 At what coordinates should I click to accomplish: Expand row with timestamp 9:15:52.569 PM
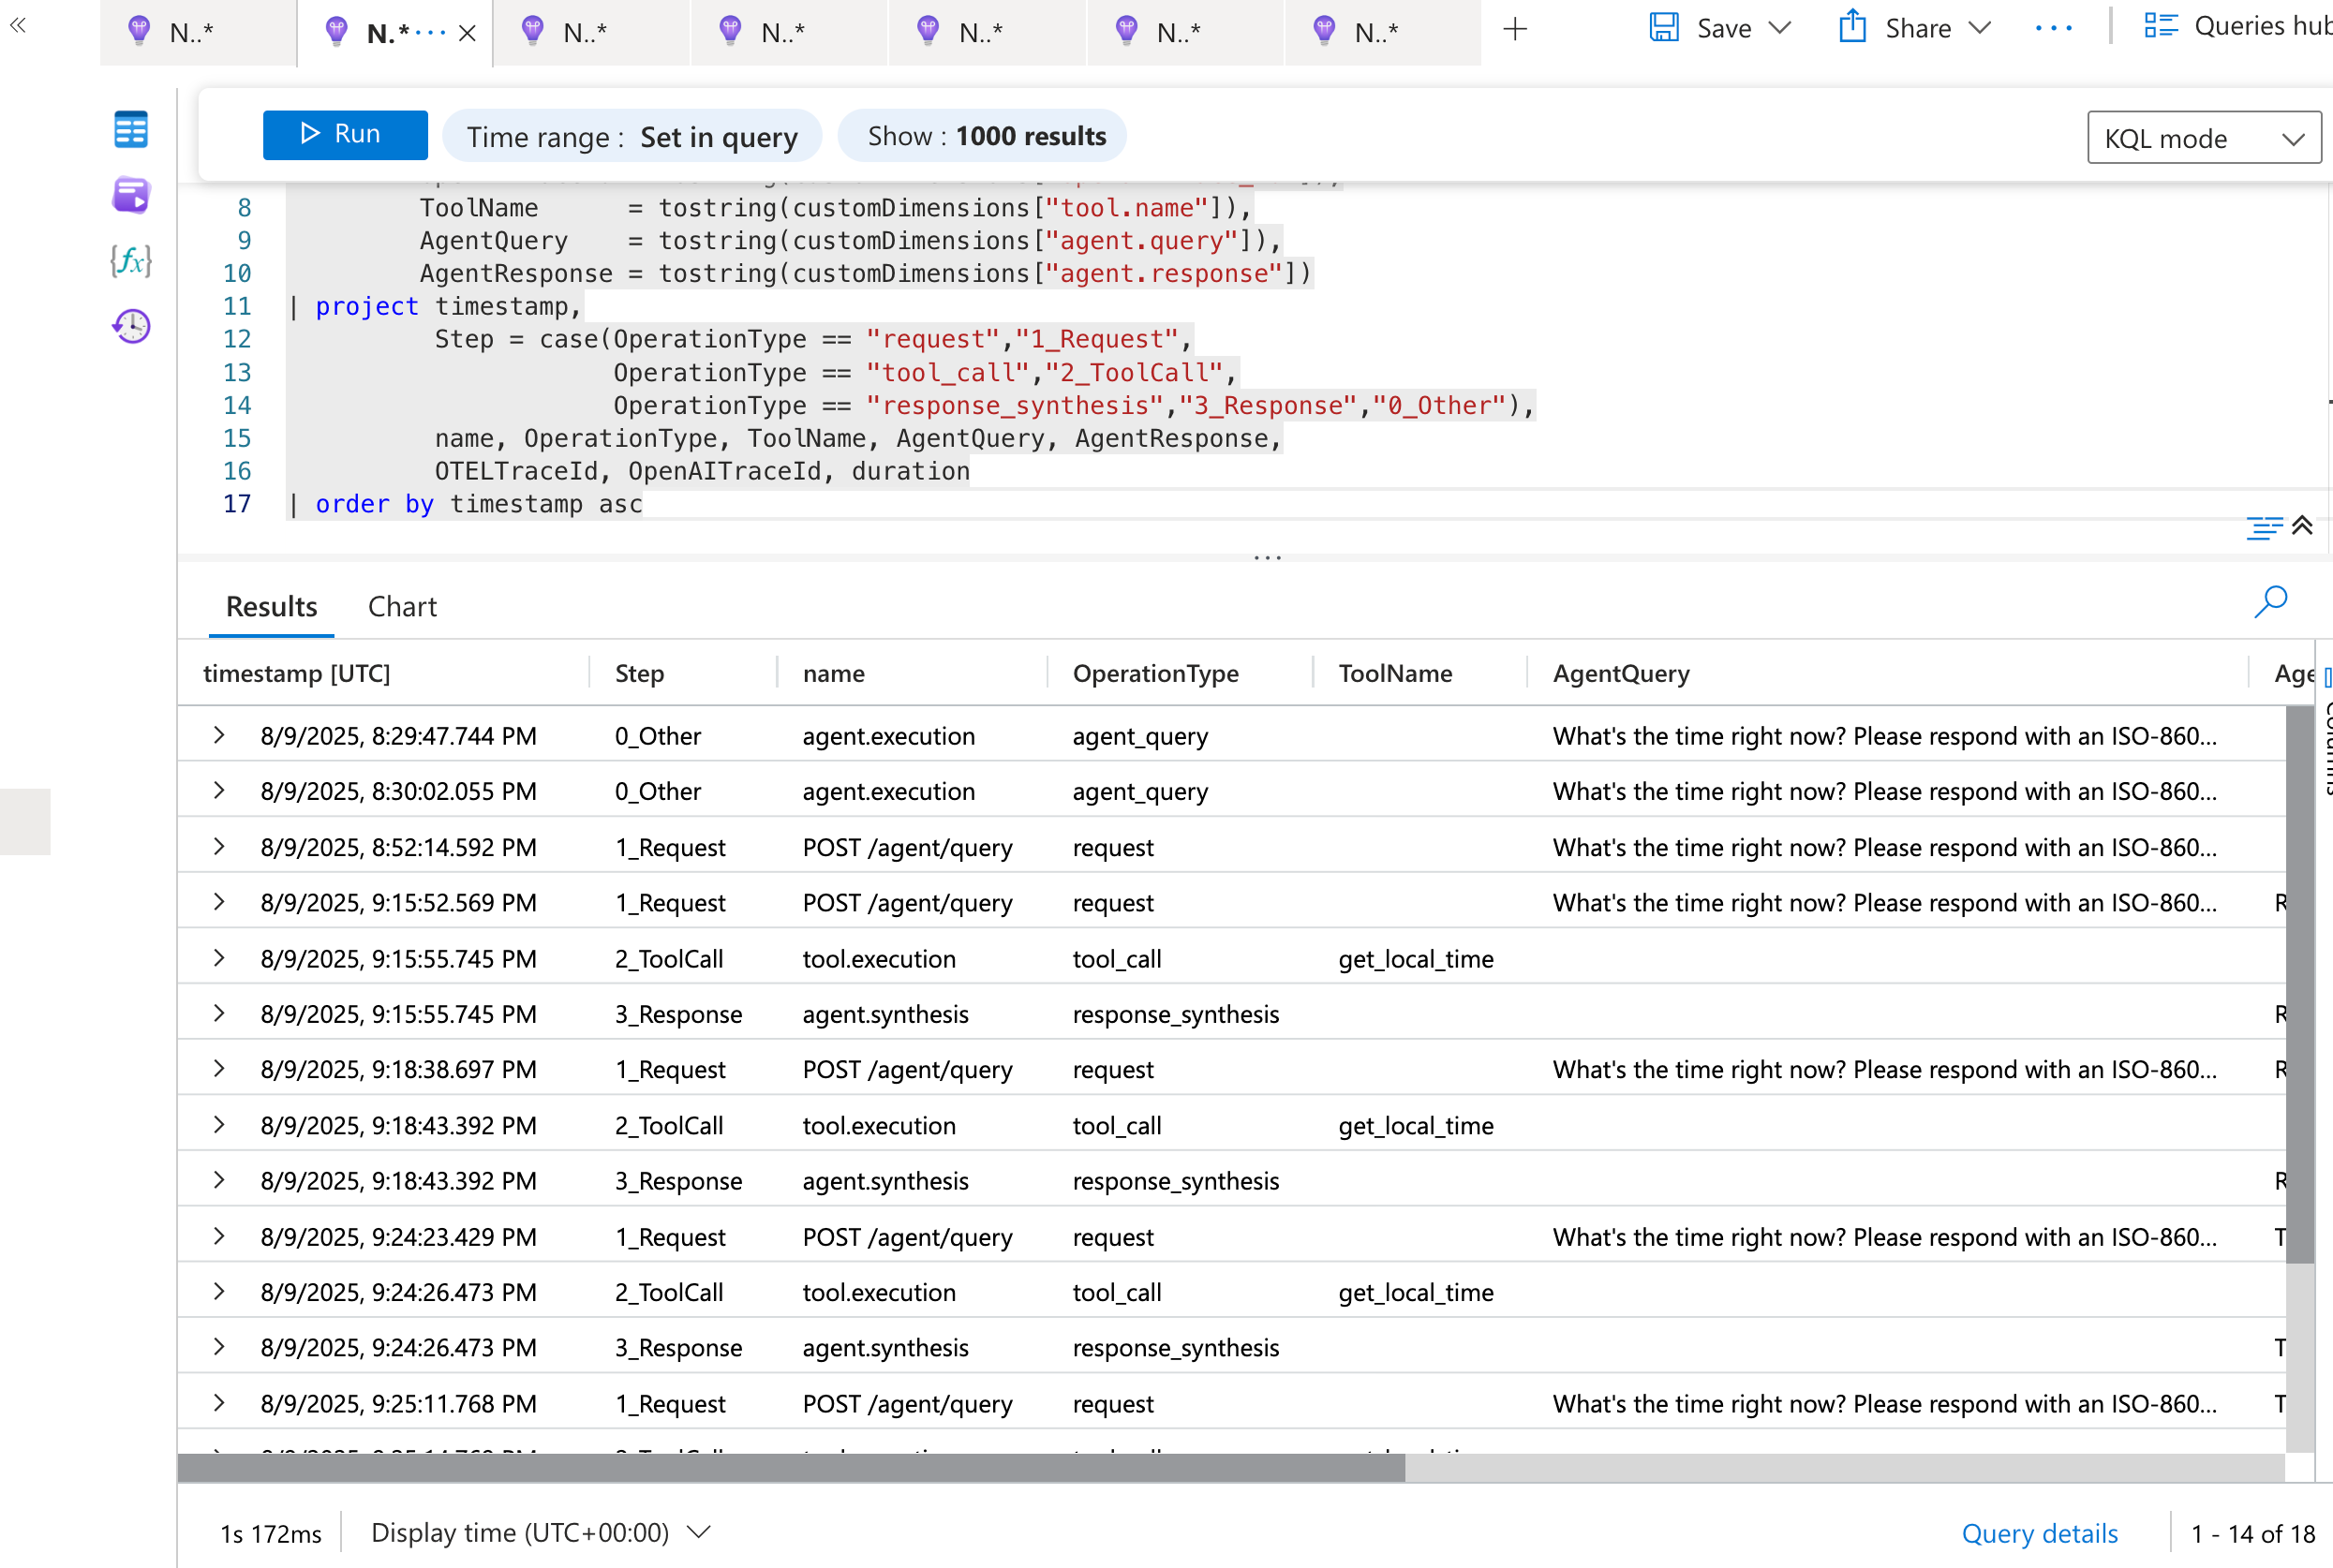click(219, 902)
